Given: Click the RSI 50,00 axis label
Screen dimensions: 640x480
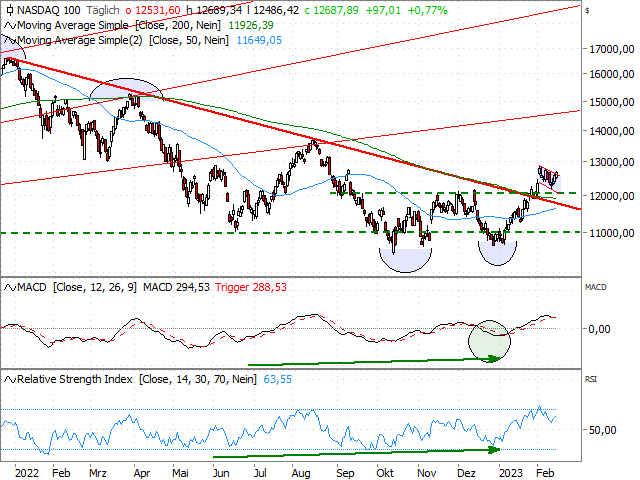Looking at the screenshot, I should pyautogui.click(x=602, y=430).
